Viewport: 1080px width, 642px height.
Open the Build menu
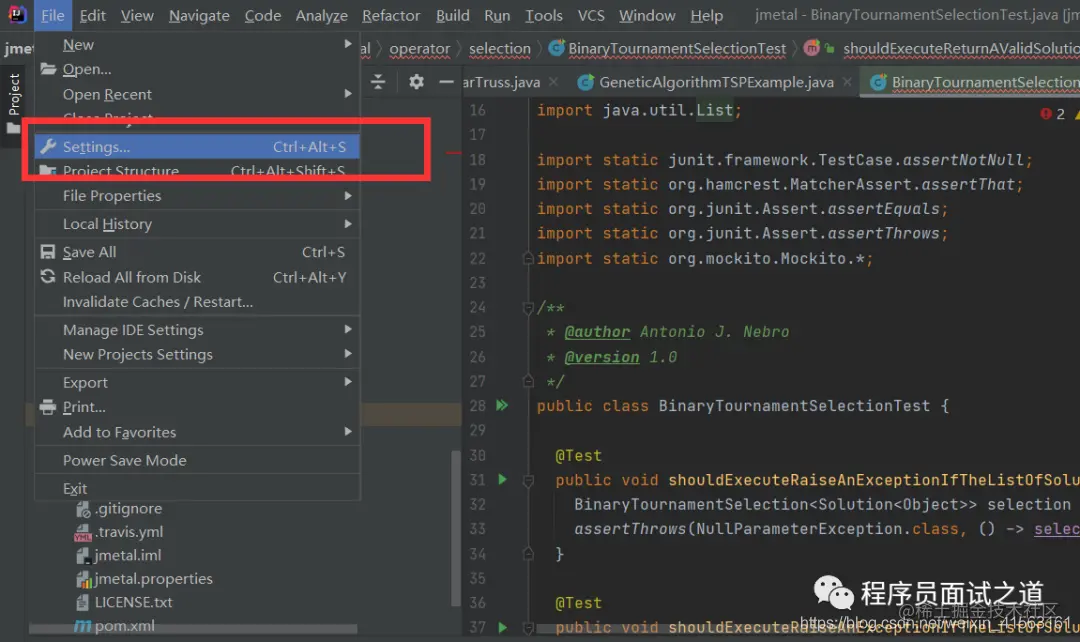pos(453,15)
